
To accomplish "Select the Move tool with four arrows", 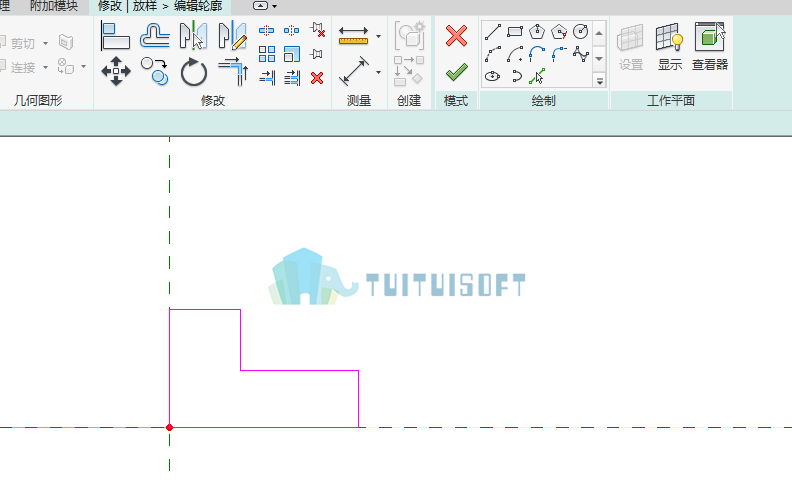I will coord(116,71).
